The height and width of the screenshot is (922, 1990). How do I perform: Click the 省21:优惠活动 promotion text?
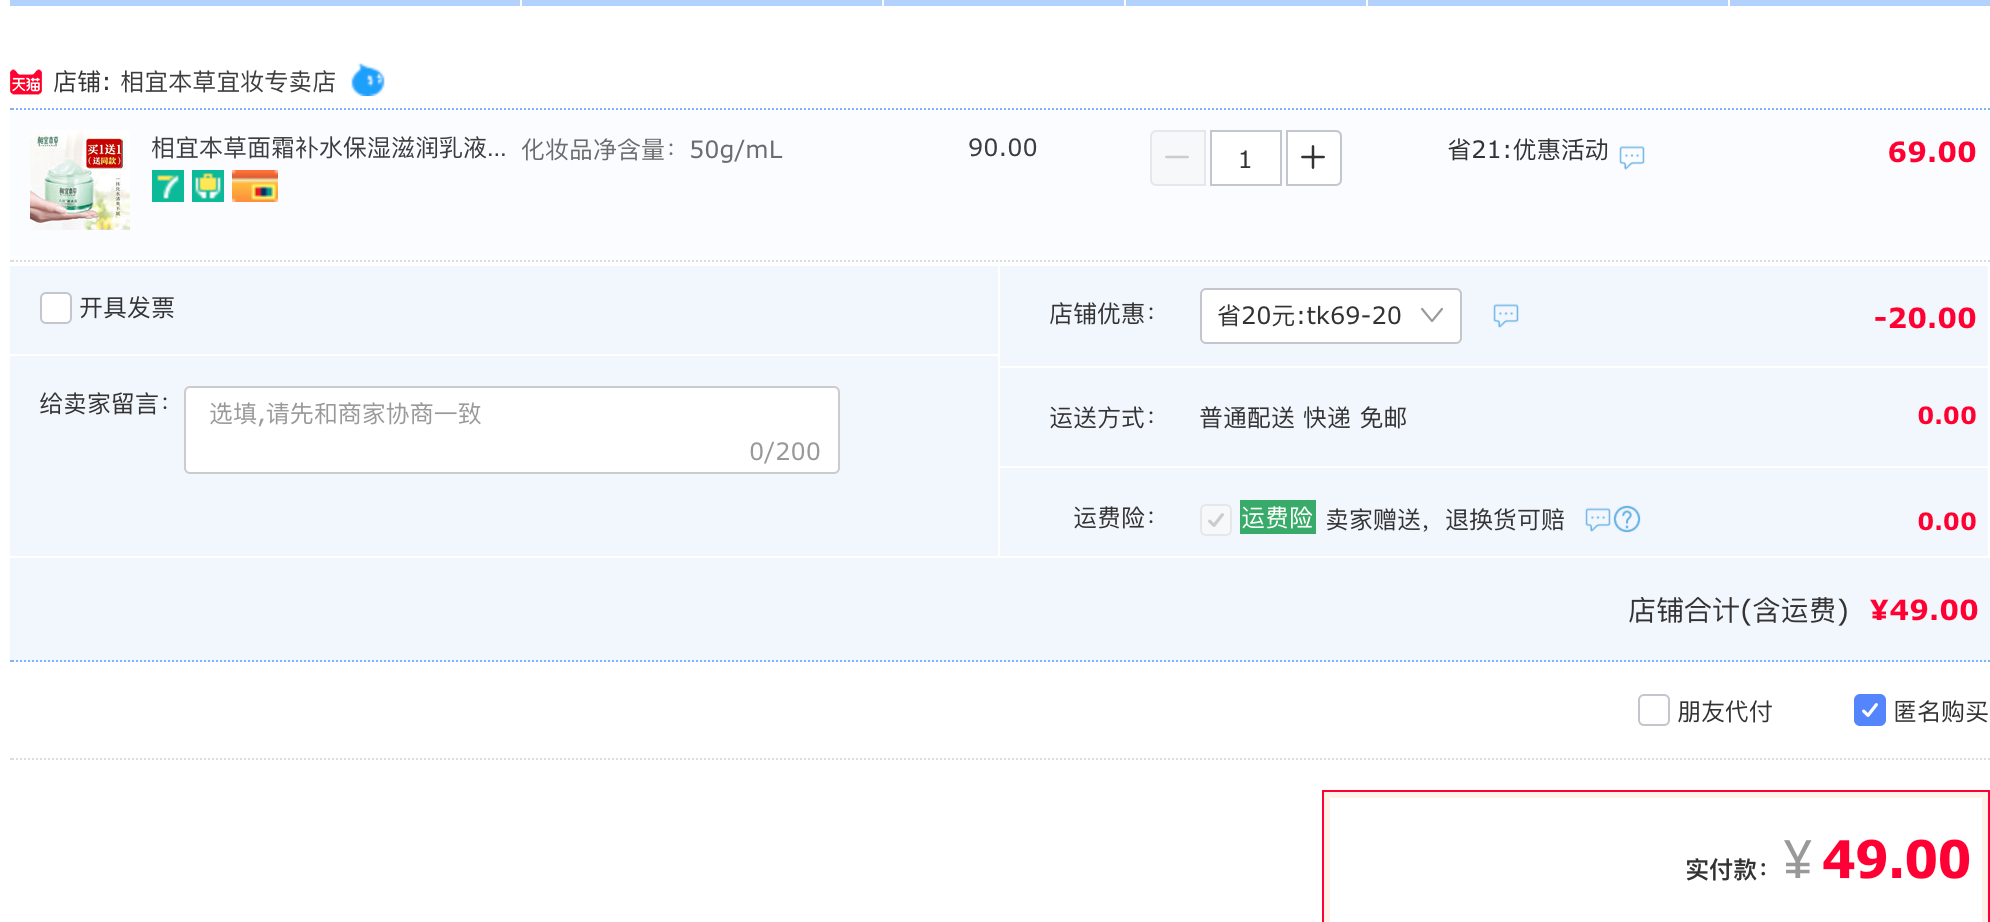pyautogui.click(x=1527, y=150)
